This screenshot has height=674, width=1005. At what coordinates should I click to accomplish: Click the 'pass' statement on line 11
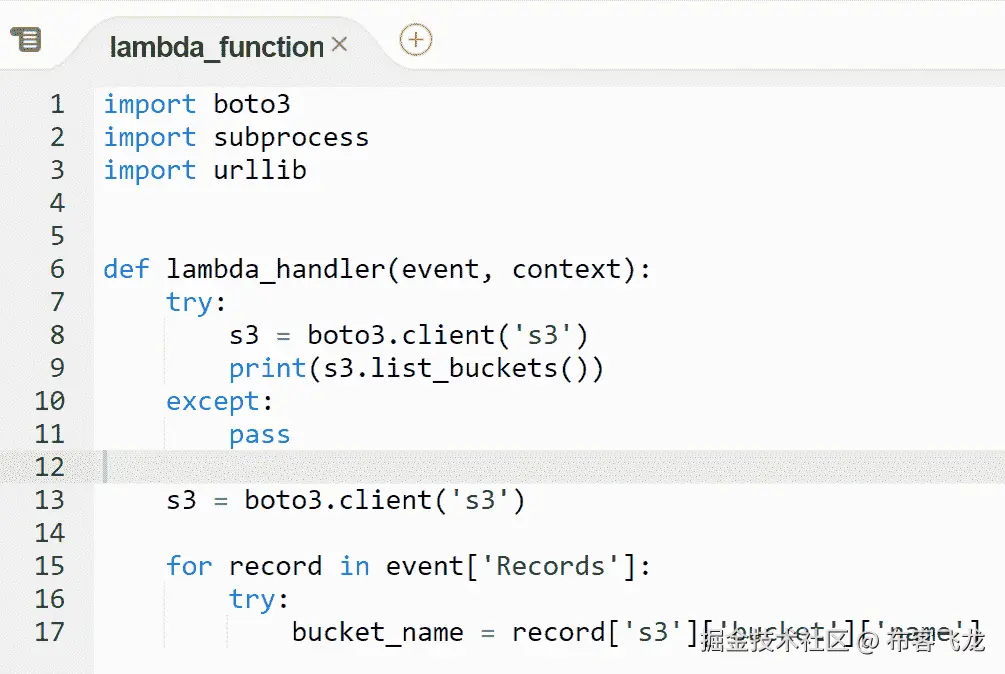click(259, 434)
